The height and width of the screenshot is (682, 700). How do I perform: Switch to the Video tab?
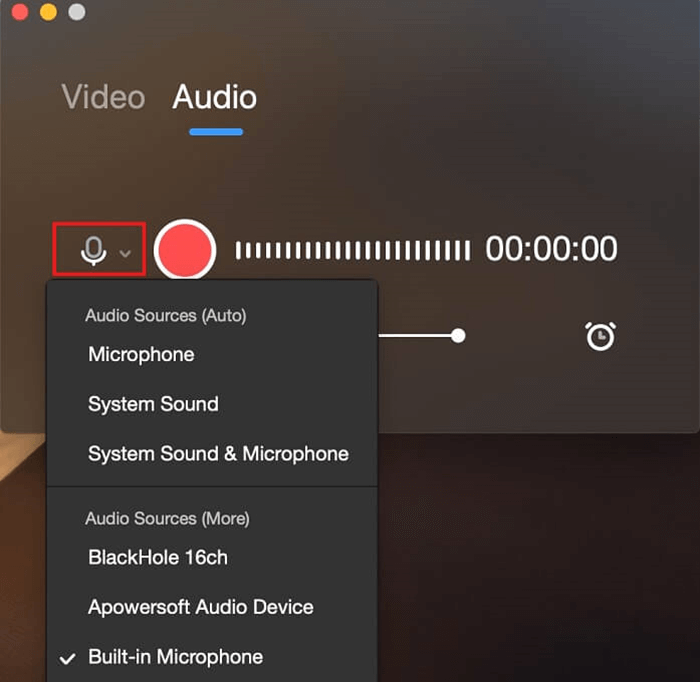click(103, 97)
